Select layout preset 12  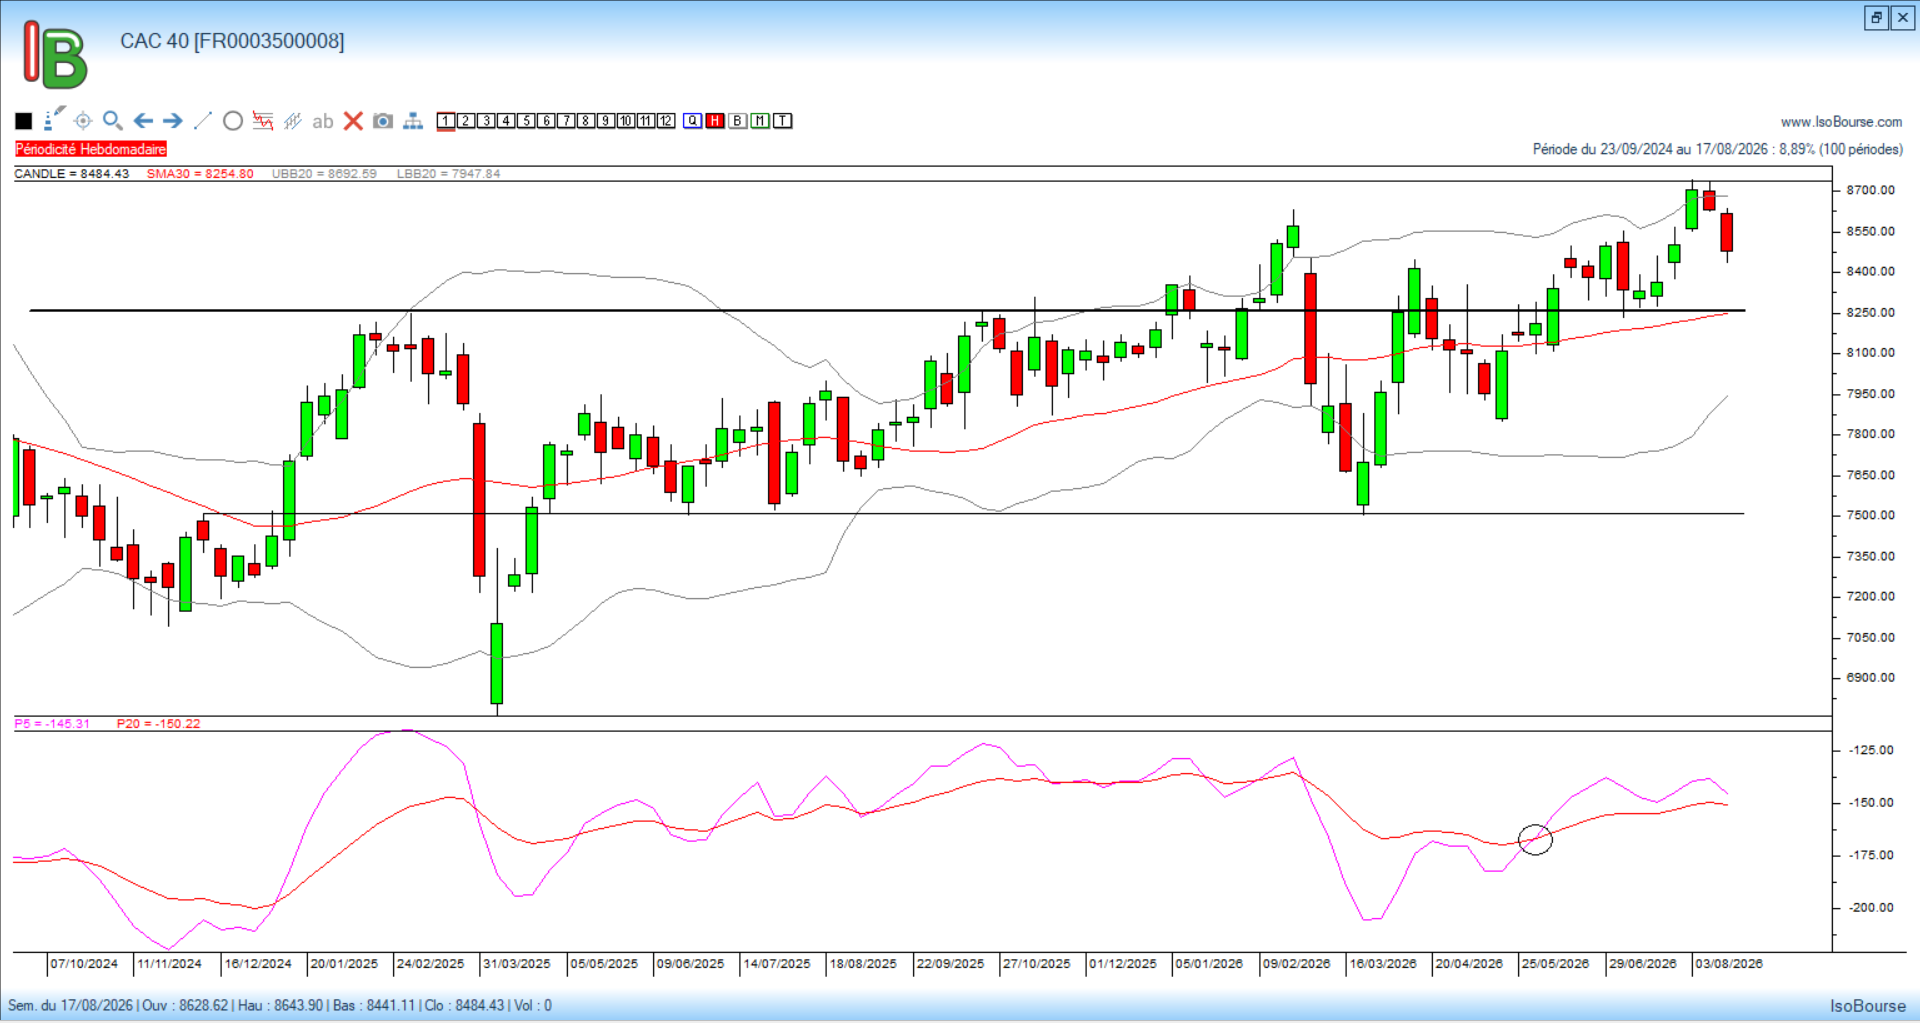(666, 121)
